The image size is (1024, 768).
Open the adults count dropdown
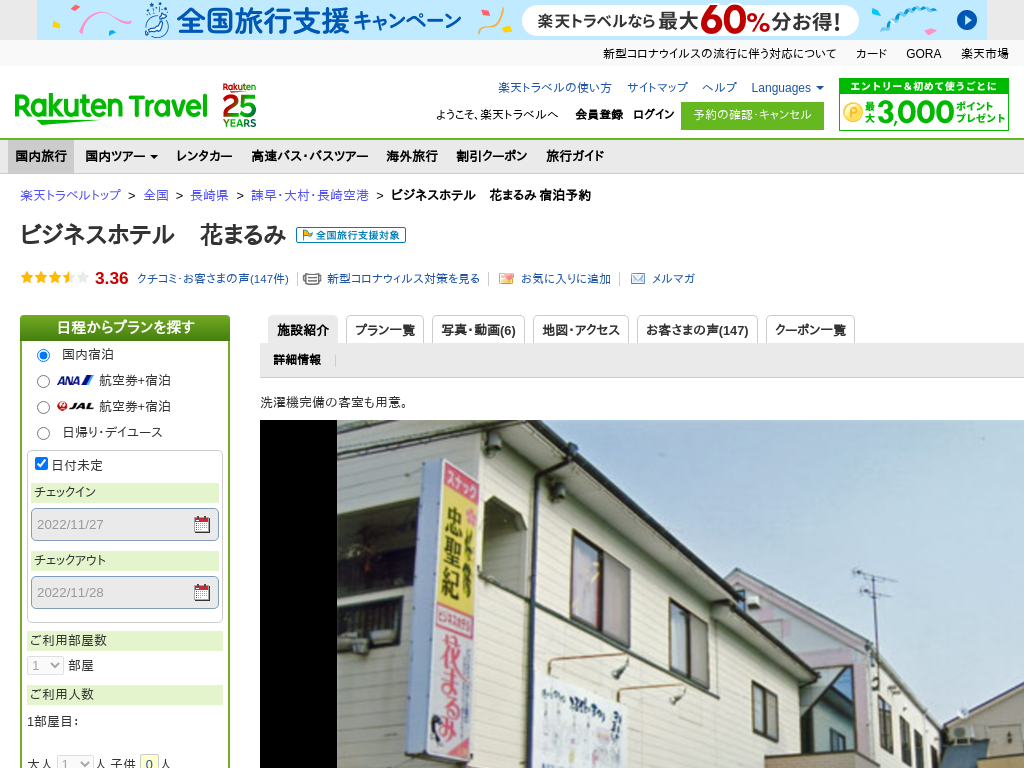point(75,763)
